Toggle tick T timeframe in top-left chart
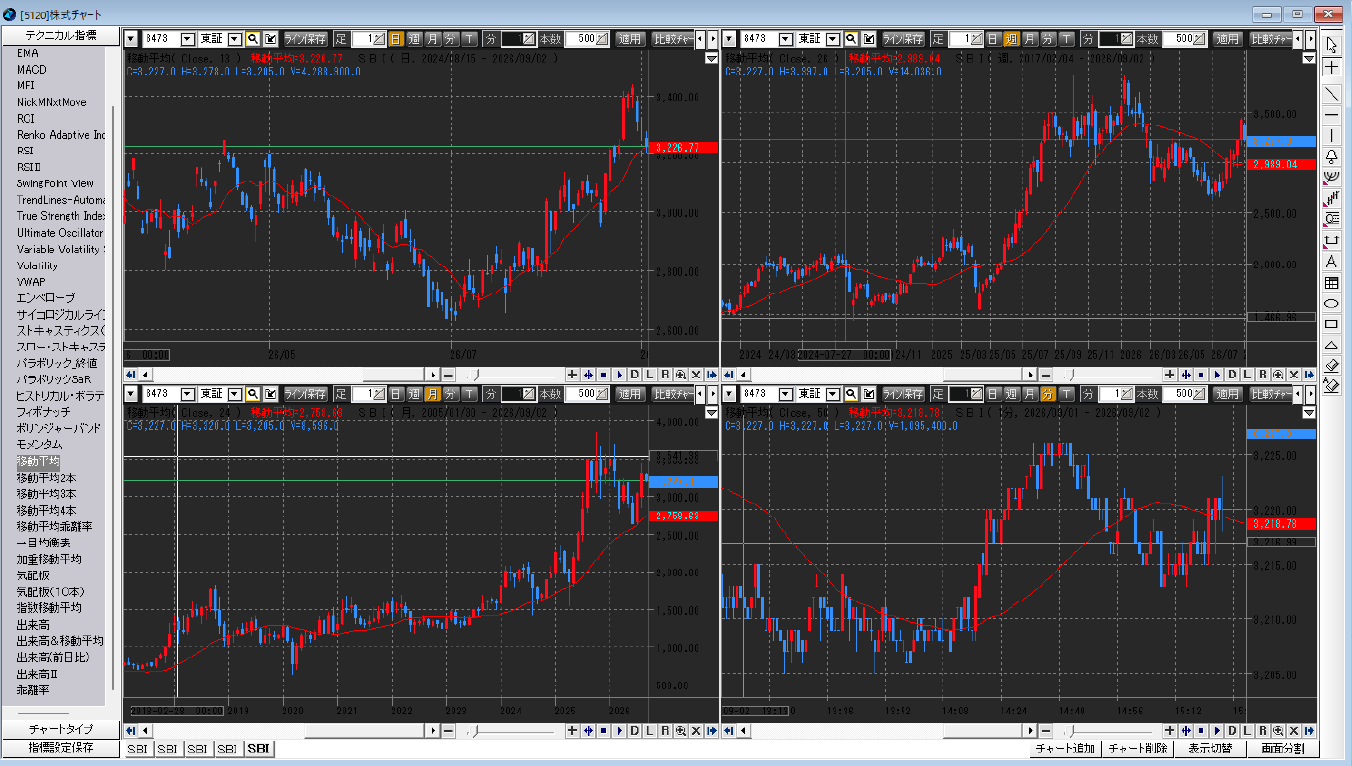Viewport: 1352px width, 766px height. pos(468,39)
